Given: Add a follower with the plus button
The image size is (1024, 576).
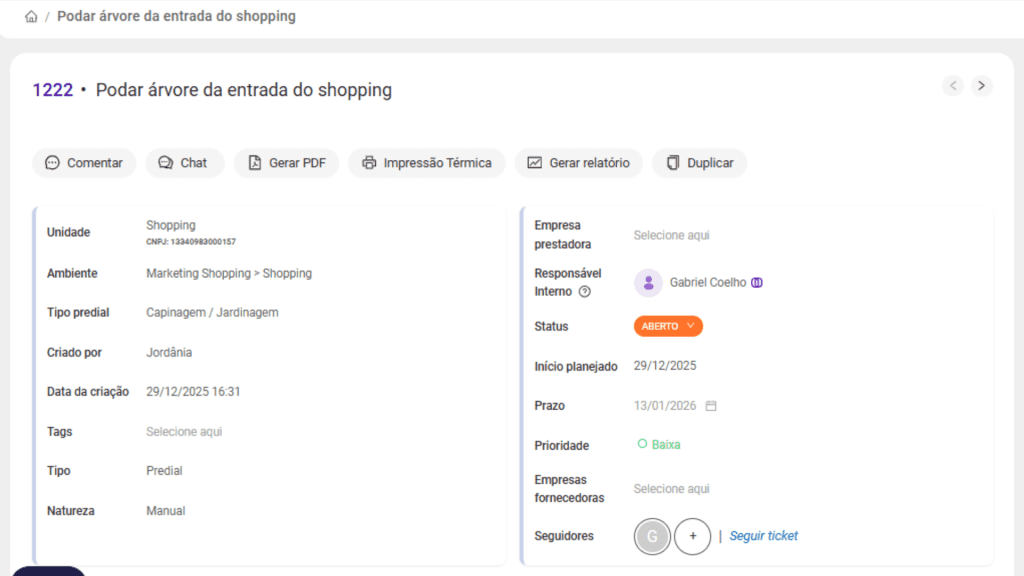Looking at the screenshot, I should click(x=692, y=536).
